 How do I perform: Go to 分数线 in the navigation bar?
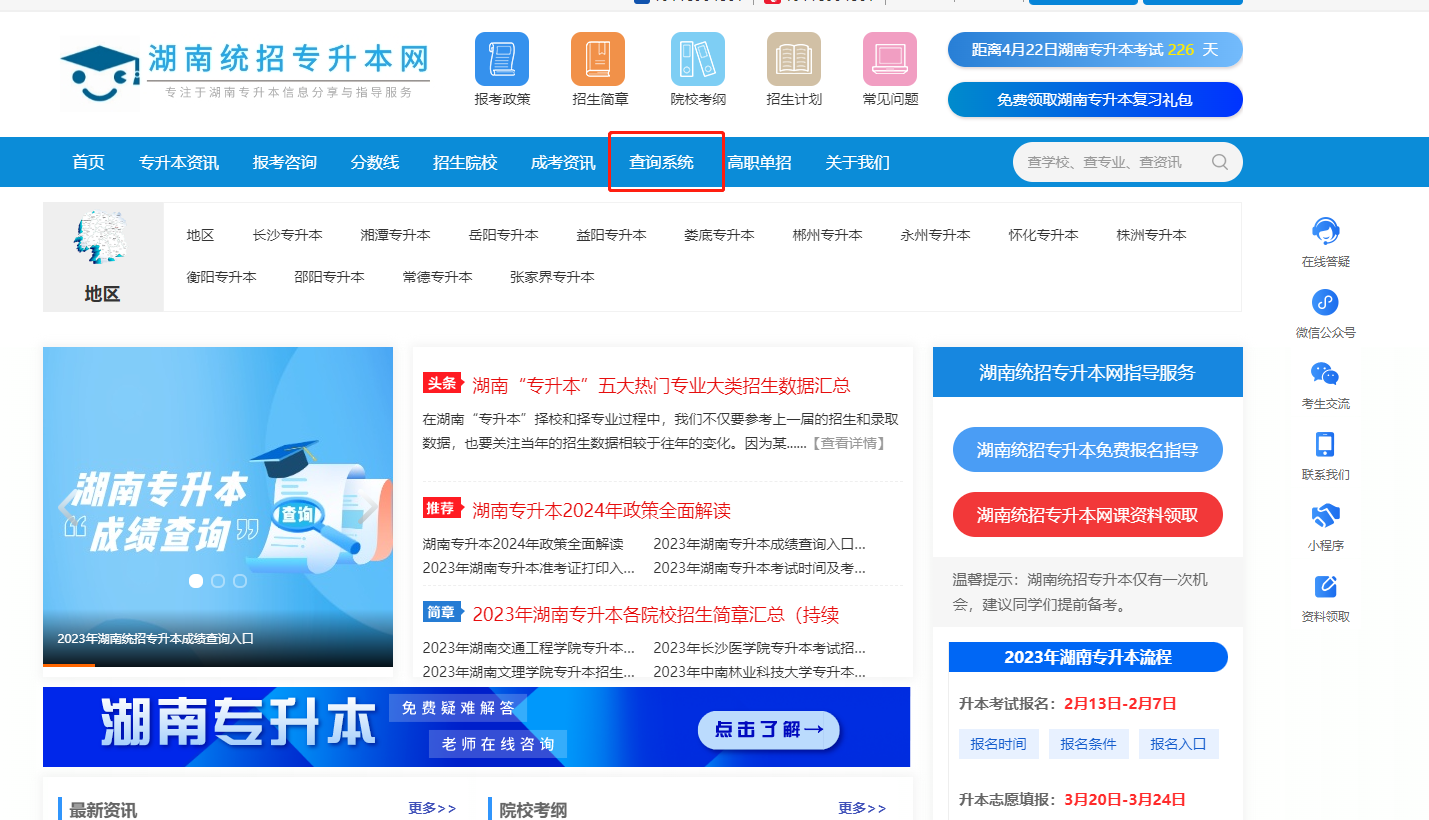[375, 162]
